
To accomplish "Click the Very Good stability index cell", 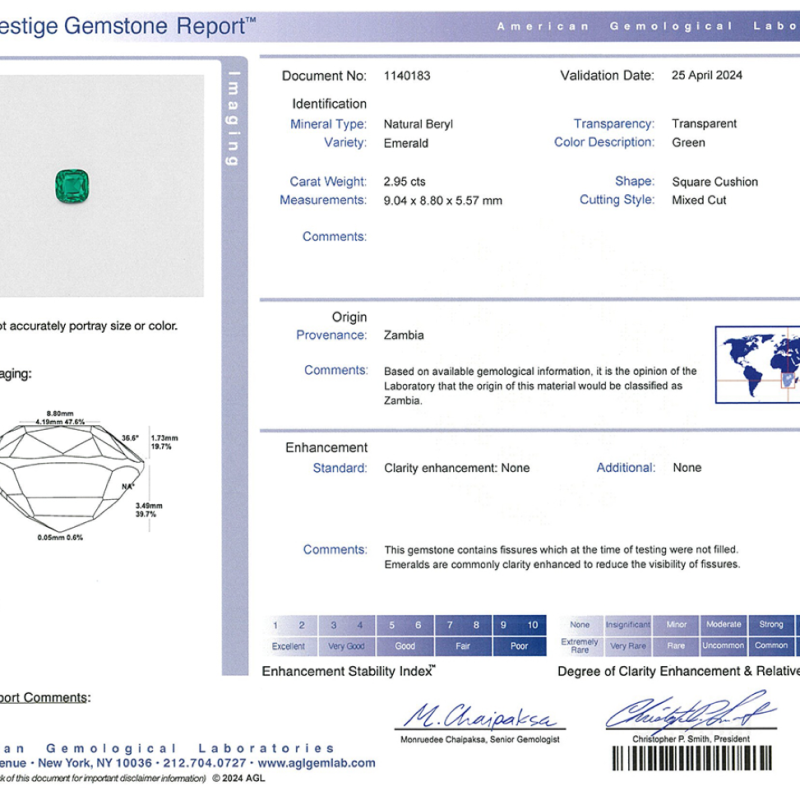I will [346, 646].
